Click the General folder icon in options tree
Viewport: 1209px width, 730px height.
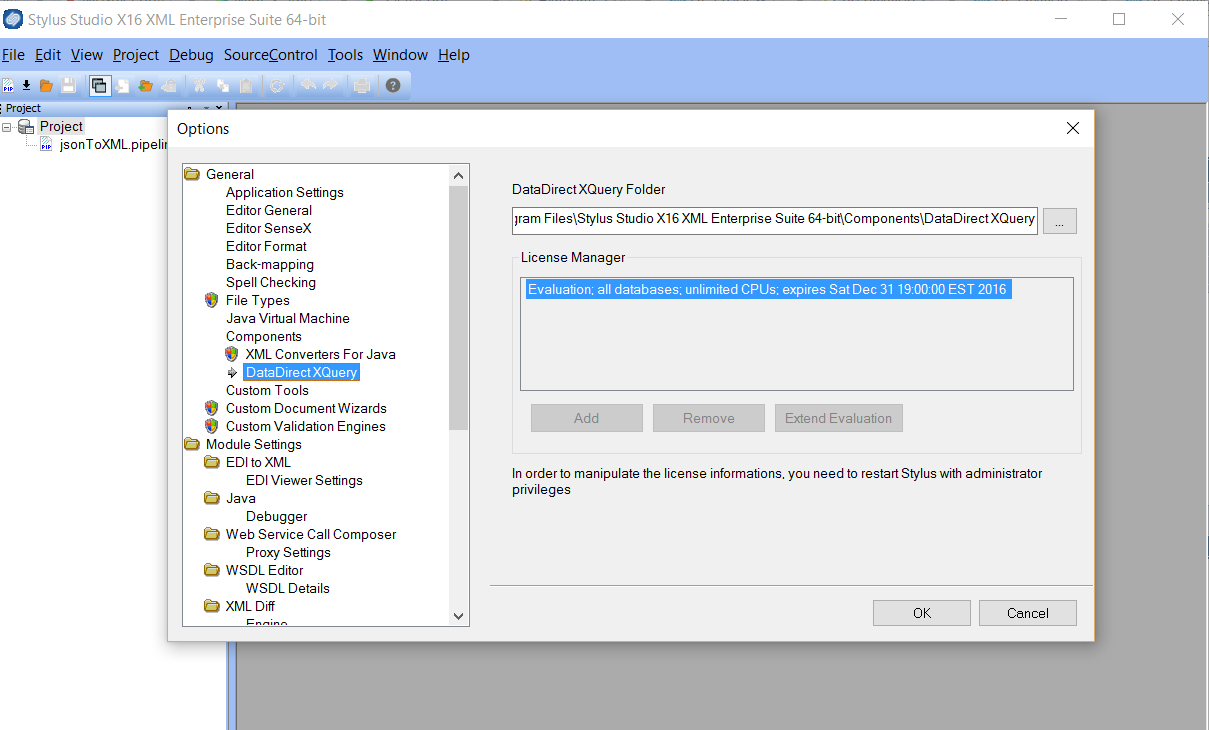[192, 174]
